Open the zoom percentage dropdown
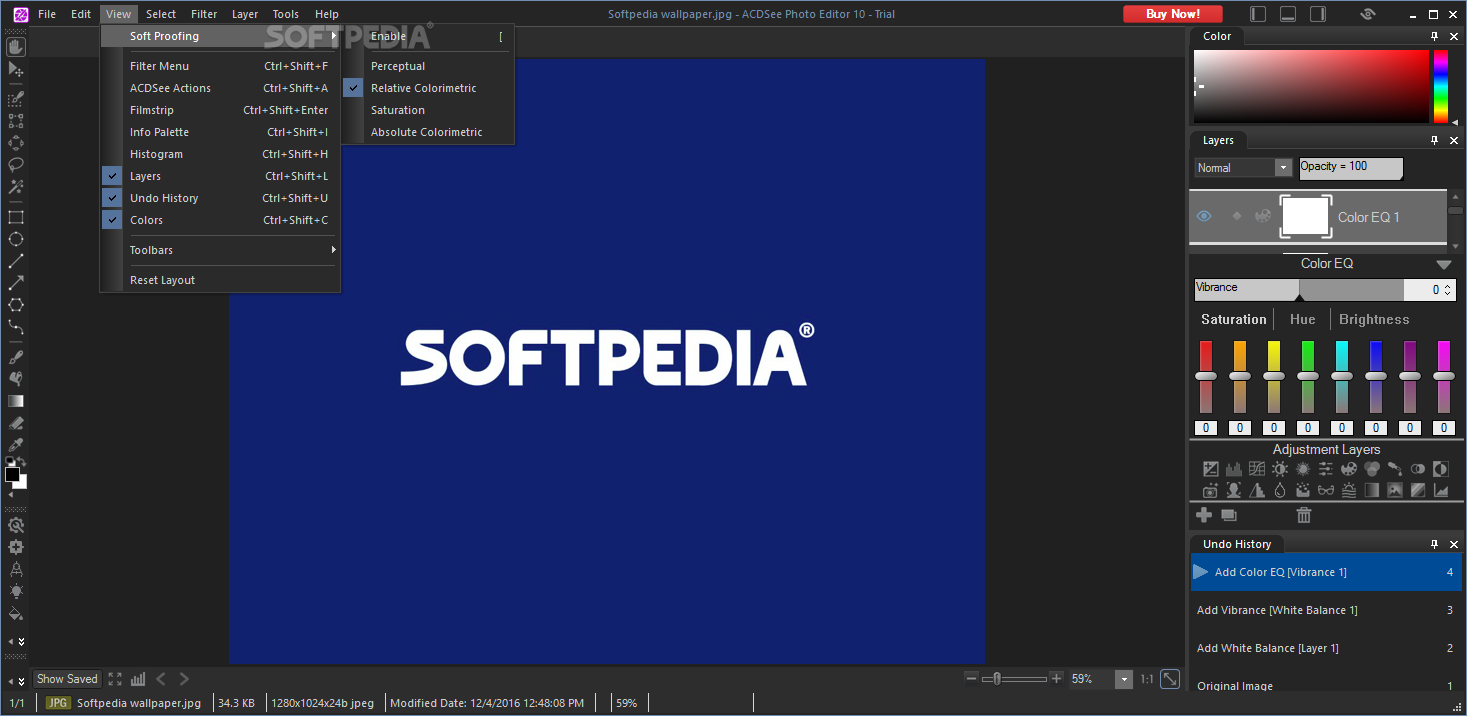Image resolution: width=1467 pixels, height=716 pixels. tap(1124, 679)
